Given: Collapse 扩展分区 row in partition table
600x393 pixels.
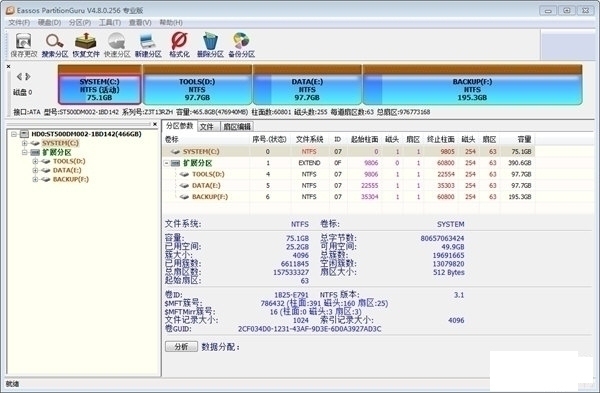Looking at the screenshot, I should pos(167,163).
